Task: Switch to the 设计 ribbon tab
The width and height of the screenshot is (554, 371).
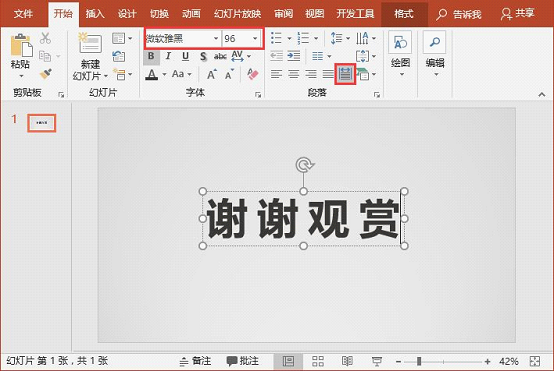Action: pyautogui.click(x=126, y=14)
